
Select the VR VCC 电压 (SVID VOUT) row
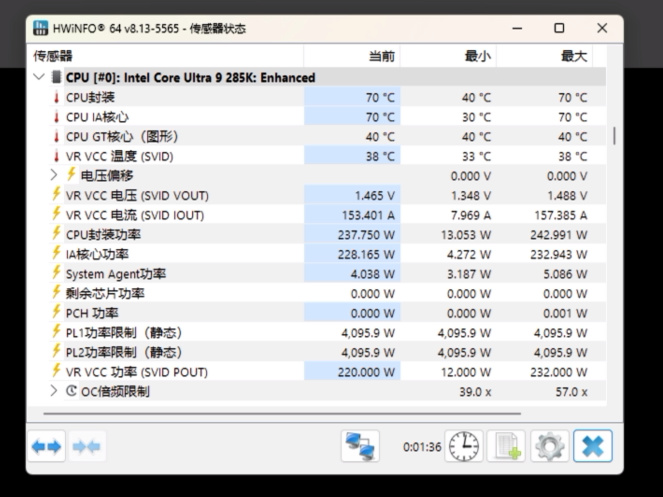coord(327,195)
